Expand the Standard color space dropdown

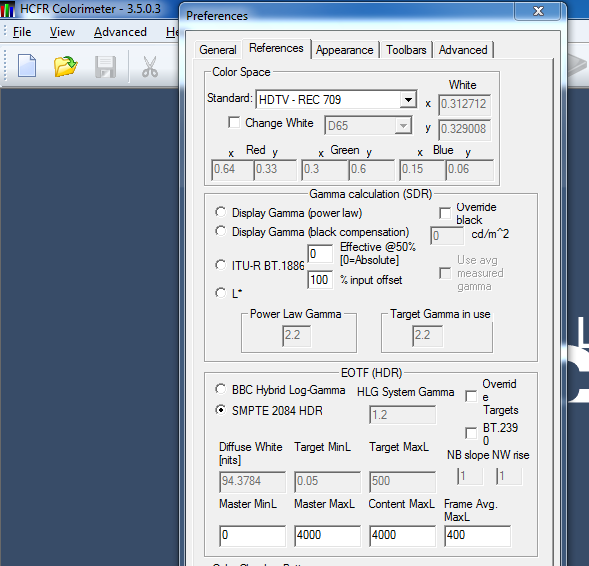(x=408, y=100)
